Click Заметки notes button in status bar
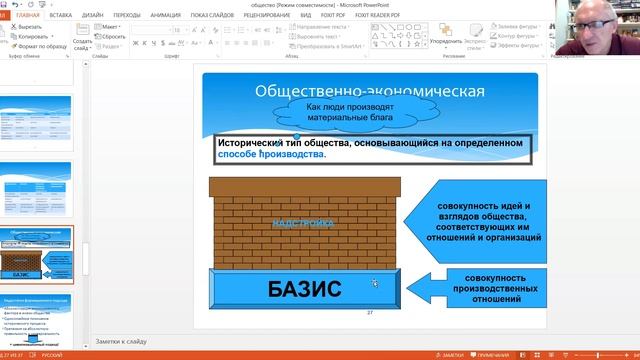 coord(449,355)
